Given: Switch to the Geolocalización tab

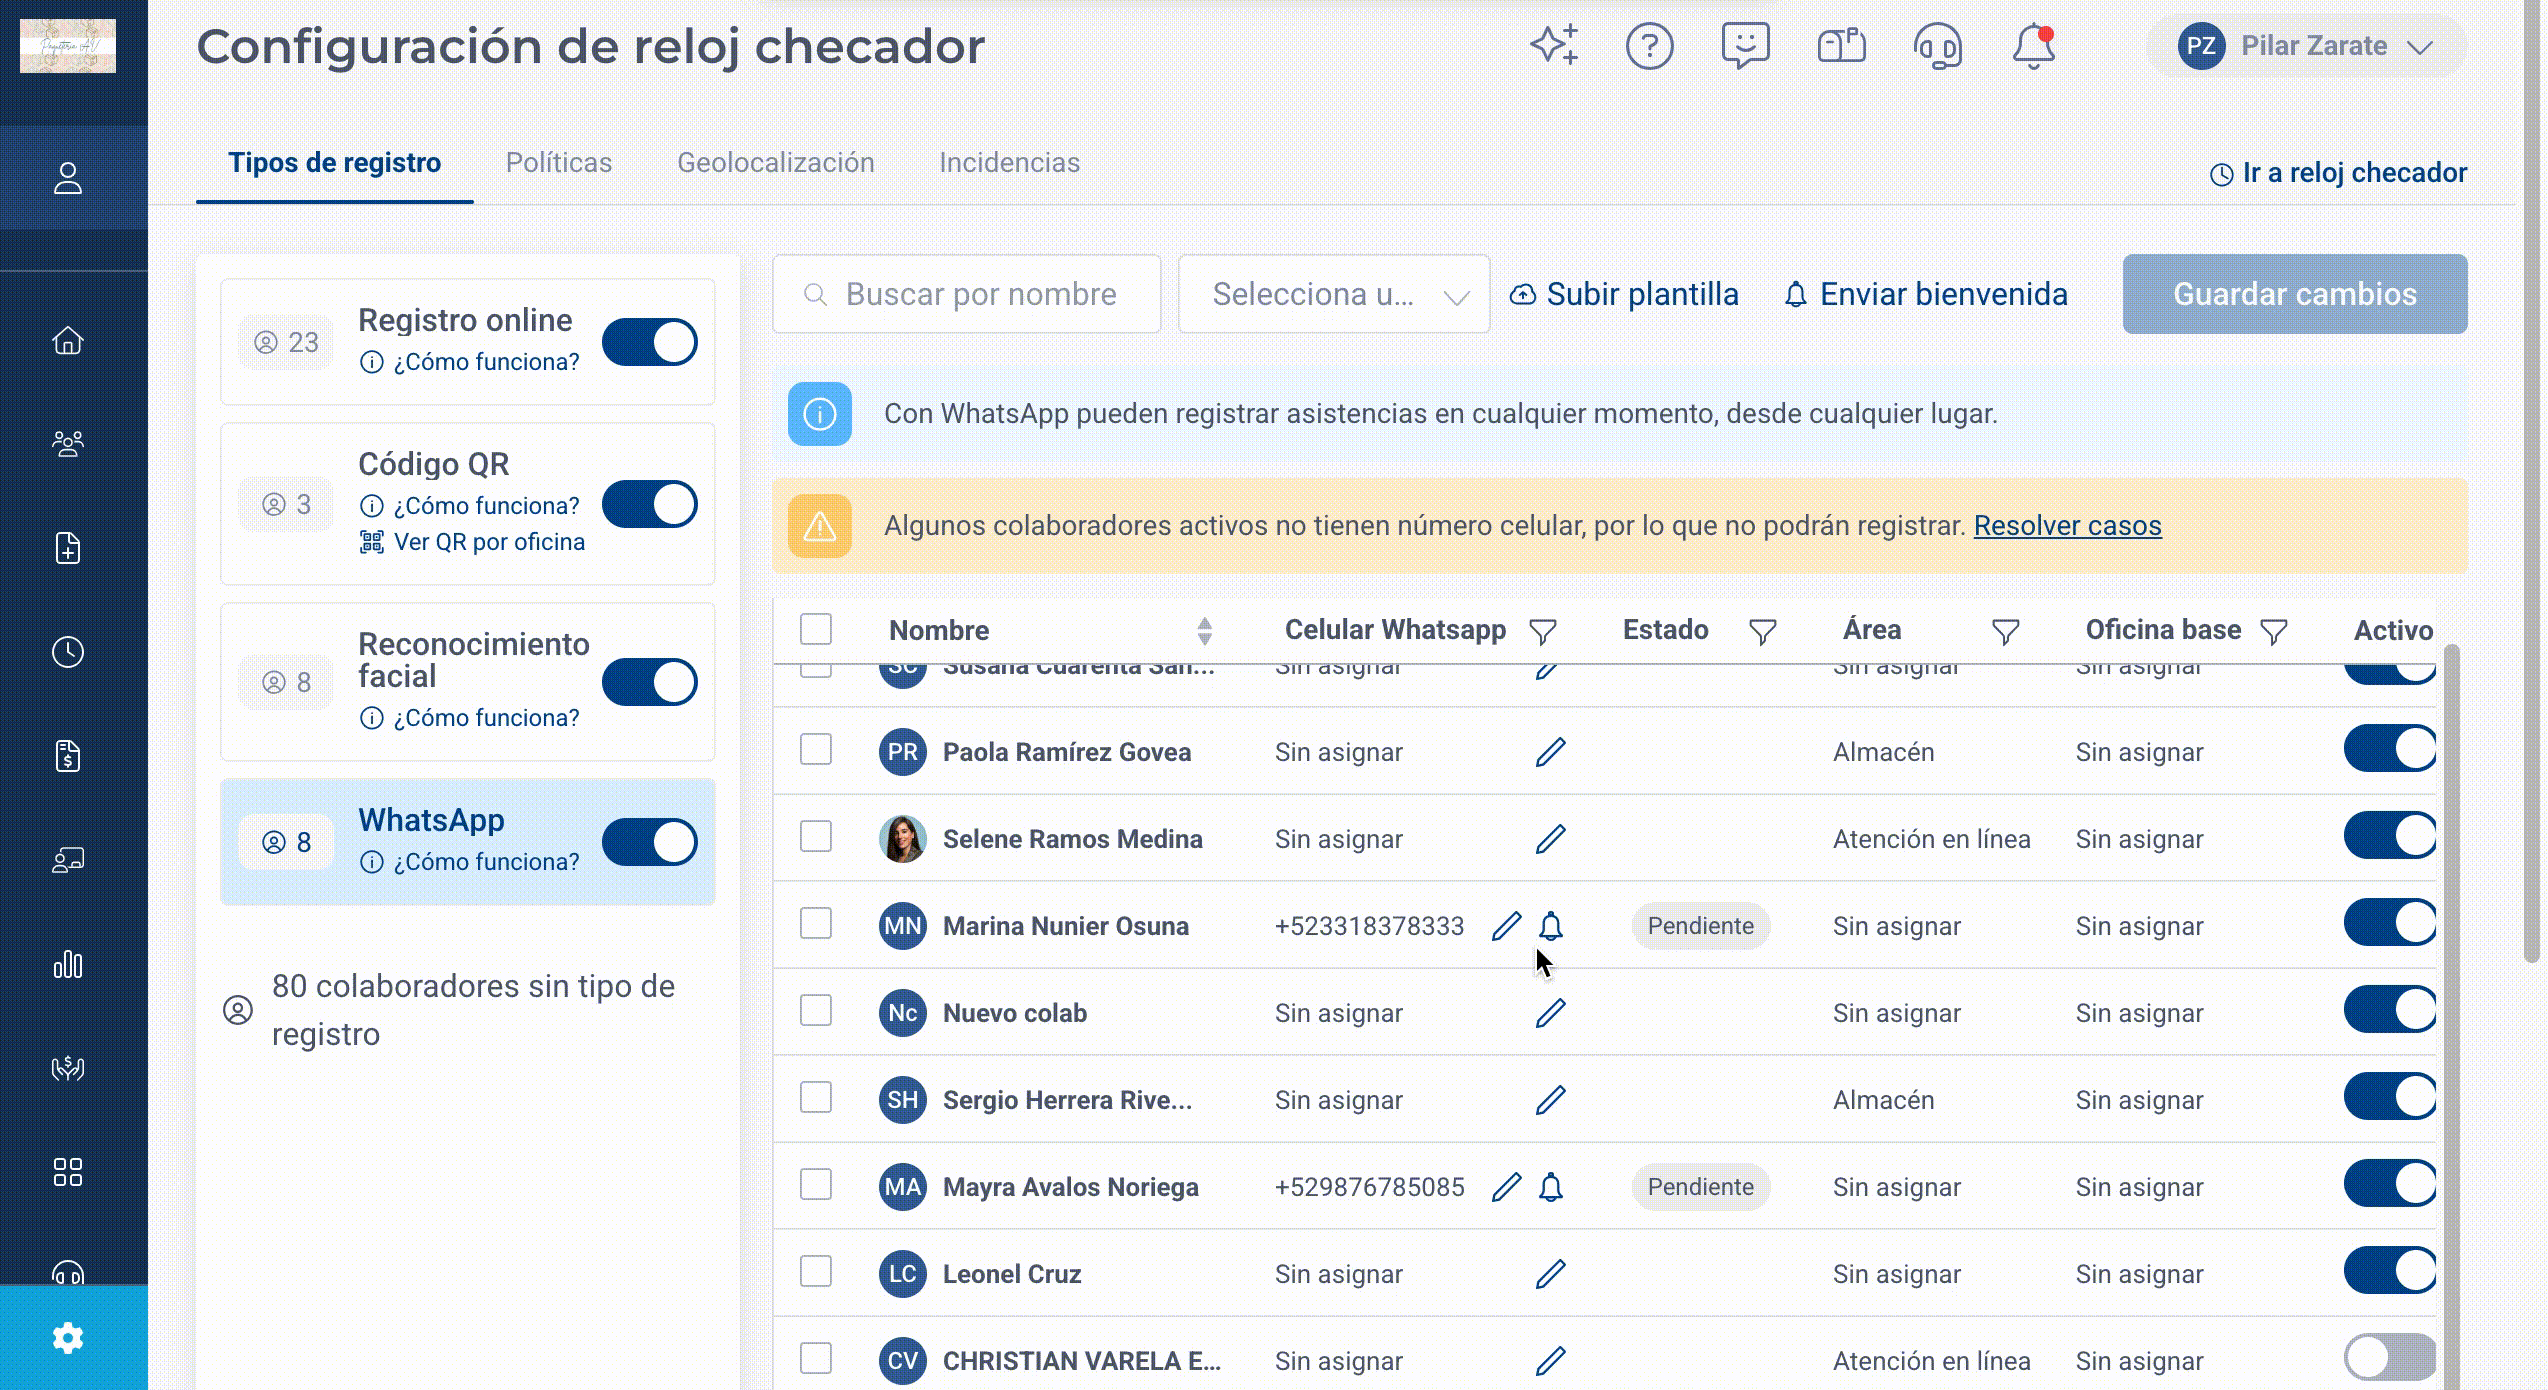Looking at the screenshot, I should (776, 162).
